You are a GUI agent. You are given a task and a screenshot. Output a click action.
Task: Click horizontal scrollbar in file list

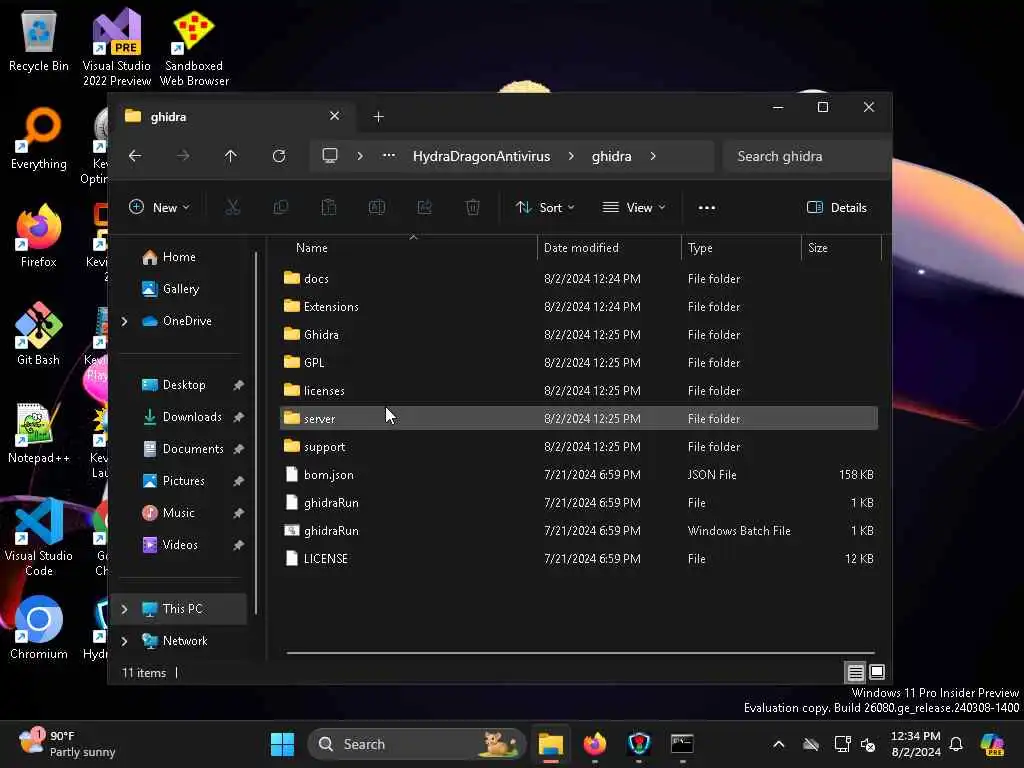pyautogui.click(x=580, y=652)
